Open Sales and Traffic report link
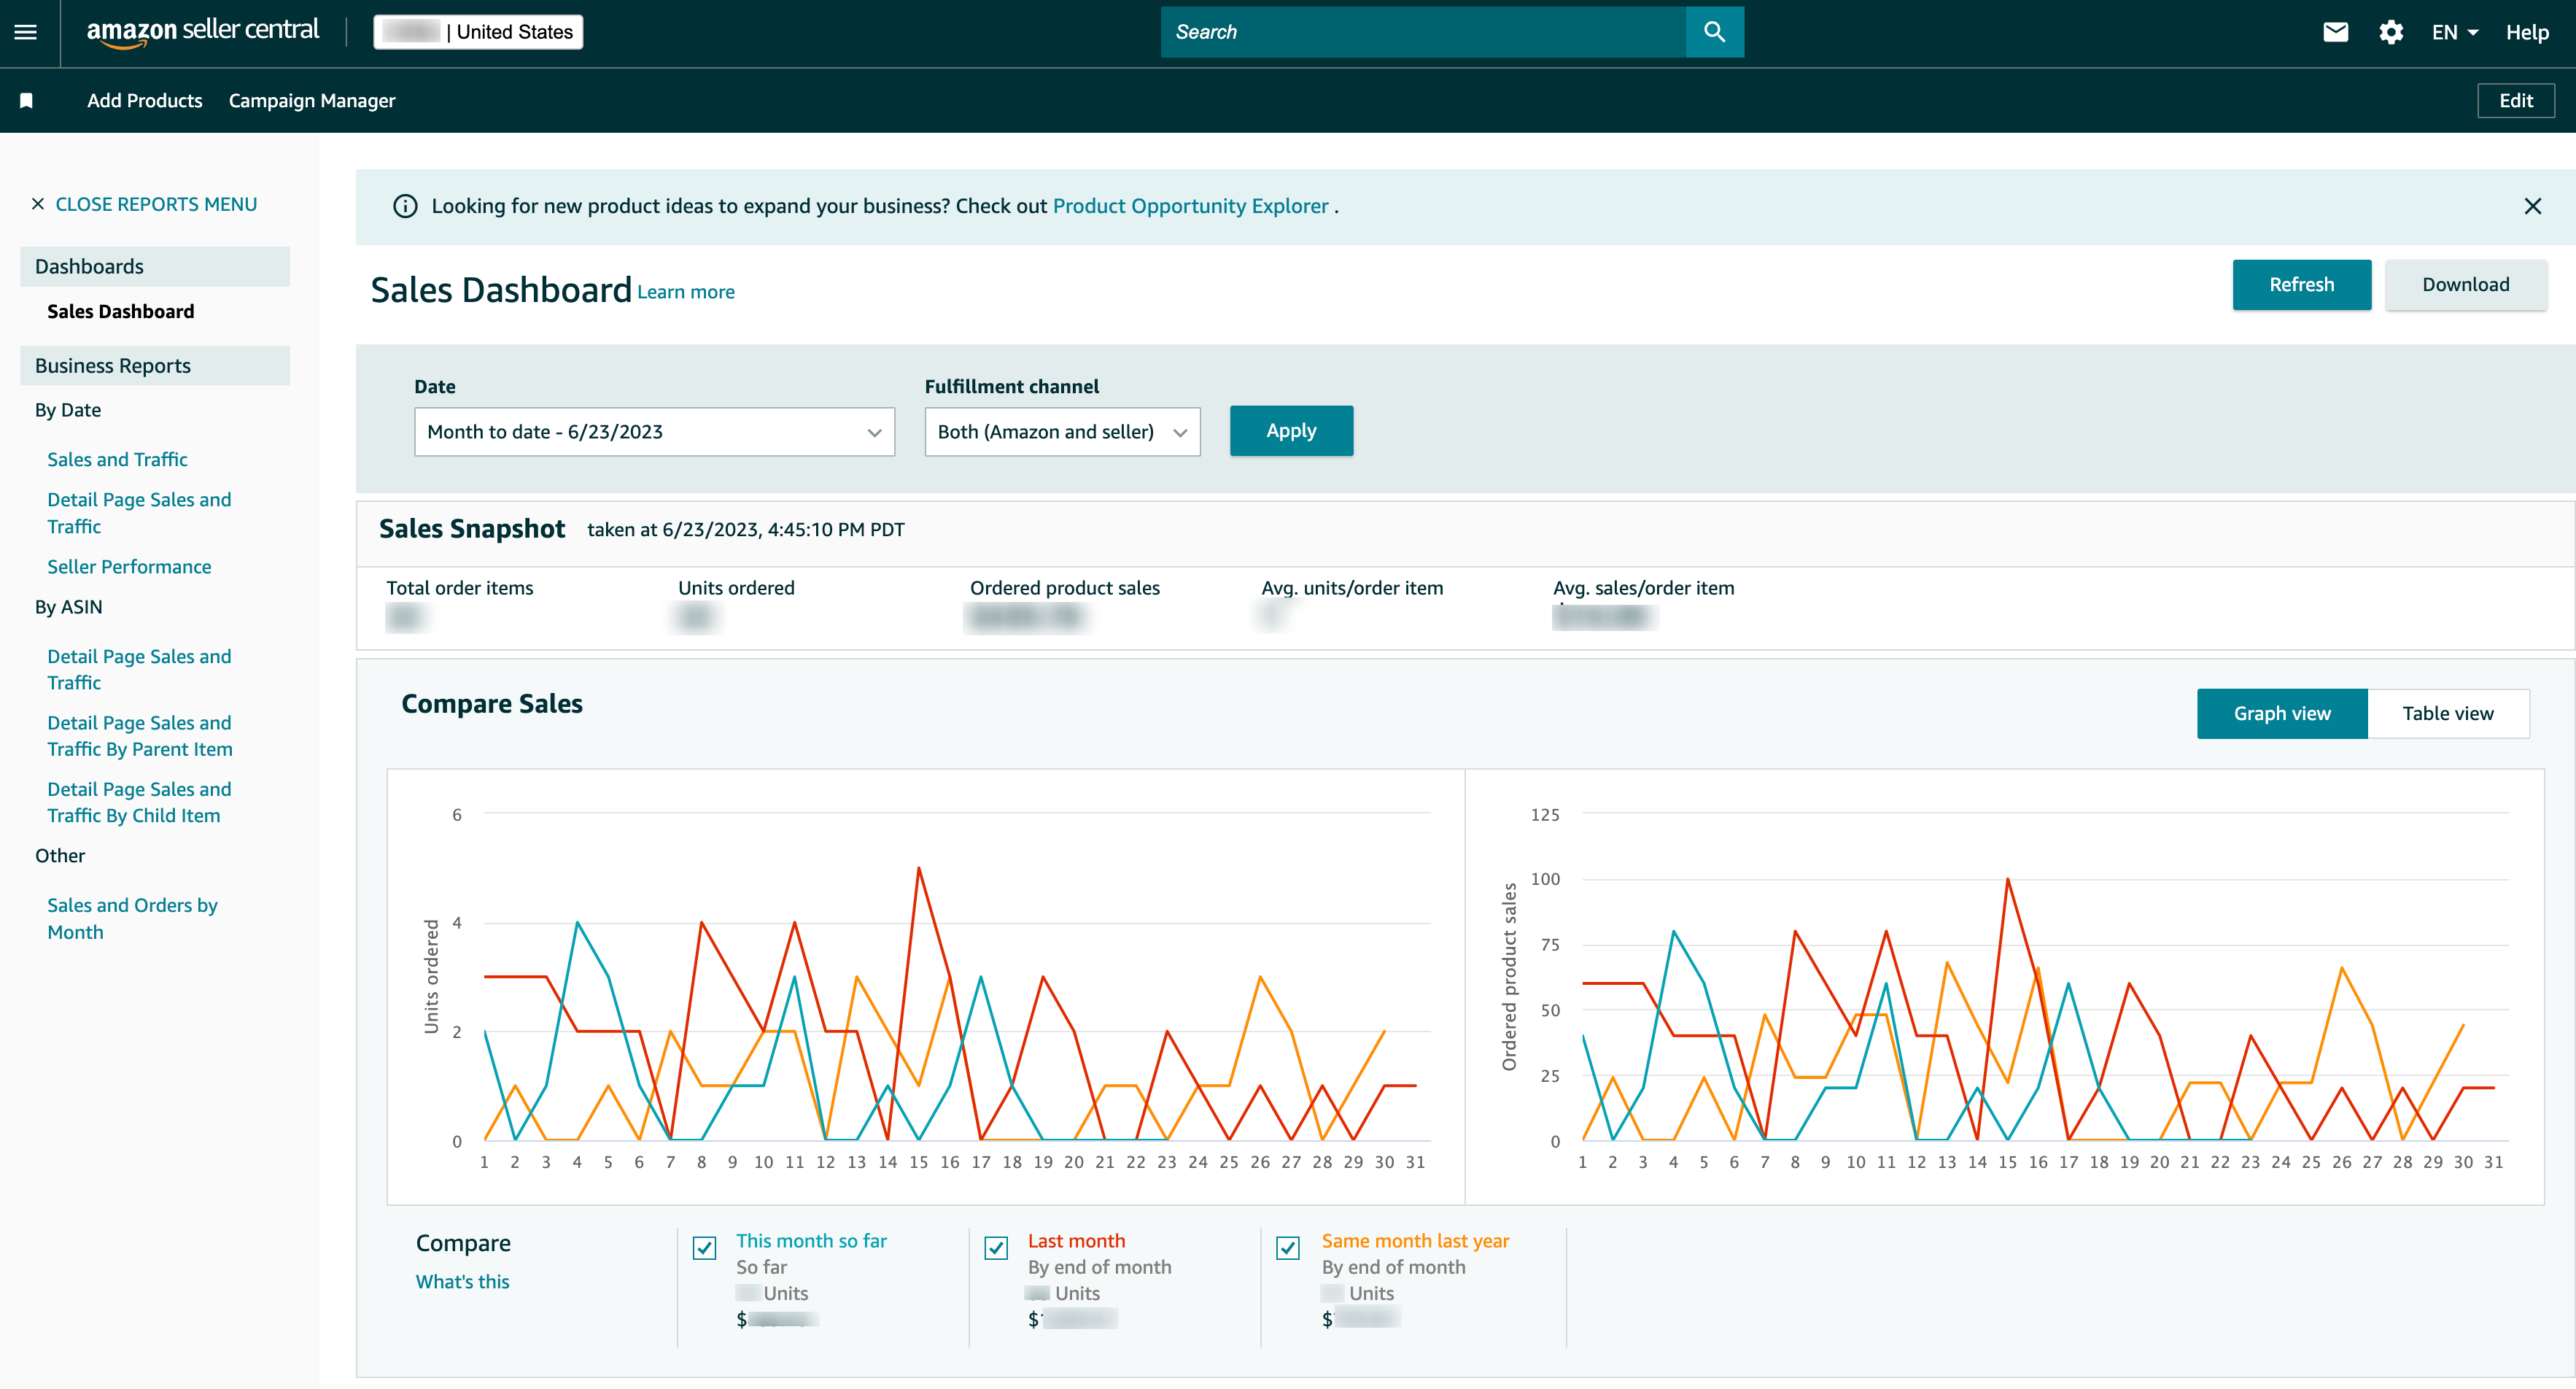The image size is (2576, 1389). (x=116, y=457)
